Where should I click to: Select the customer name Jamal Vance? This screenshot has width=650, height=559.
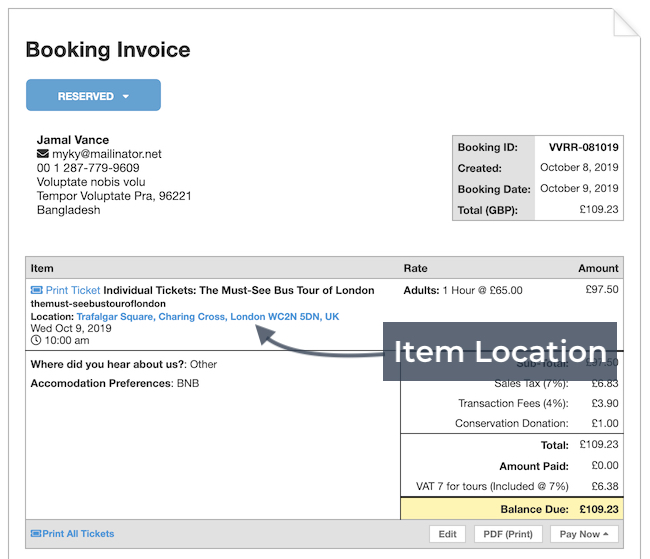click(x=73, y=140)
